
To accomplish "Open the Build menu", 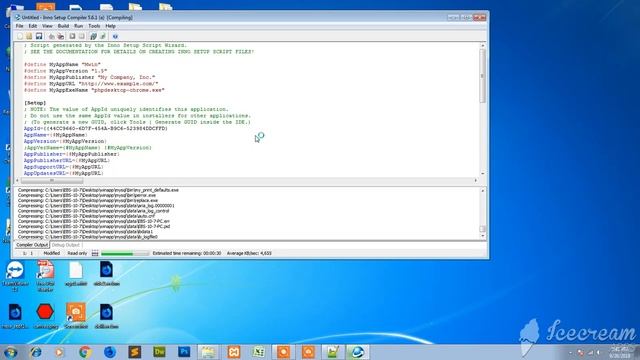I will pos(63,26).
